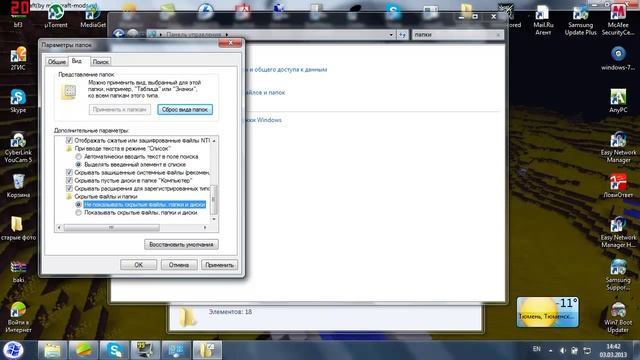640x360 pixels.
Task: Click the settings list scroll-down arrow
Action: 214,219
